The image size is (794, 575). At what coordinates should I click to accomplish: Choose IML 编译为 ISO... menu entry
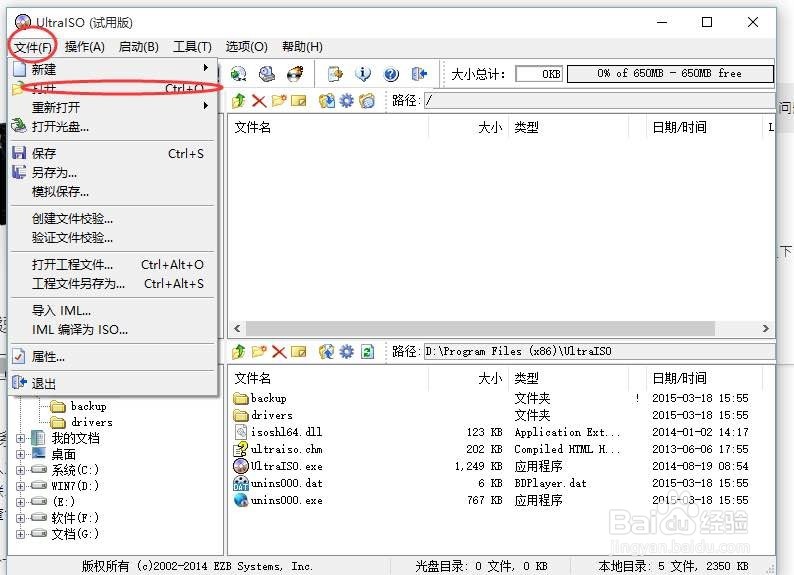point(112,330)
